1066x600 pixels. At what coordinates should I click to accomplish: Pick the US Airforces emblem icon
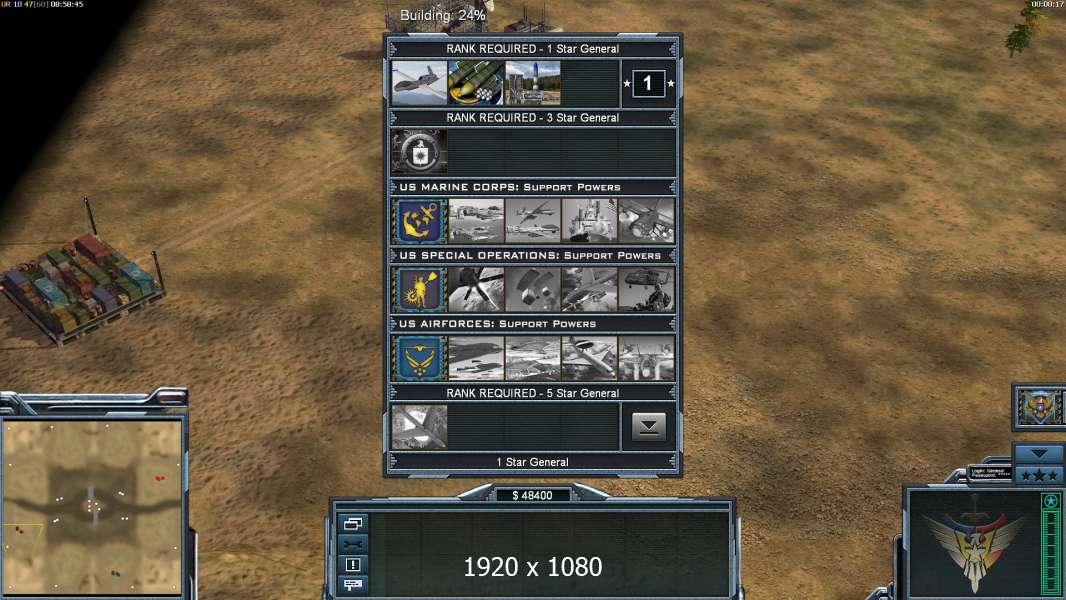click(419, 358)
